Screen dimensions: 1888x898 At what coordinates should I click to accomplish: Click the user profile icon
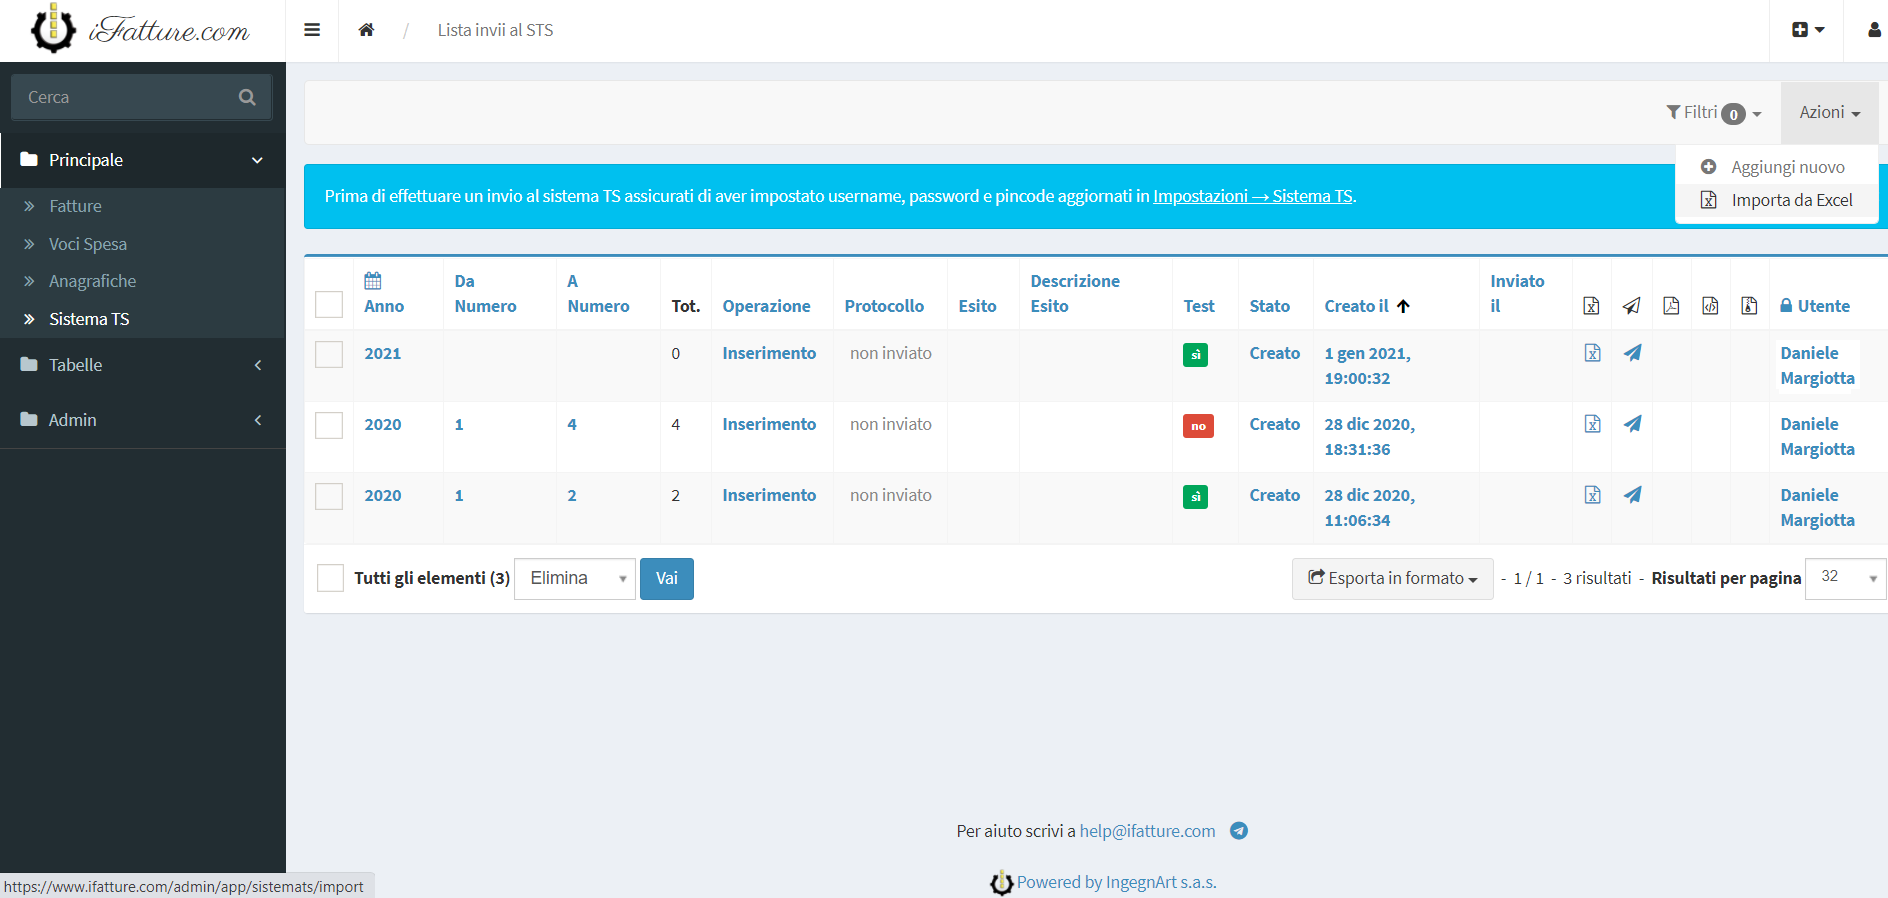click(x=1874, y=30)
